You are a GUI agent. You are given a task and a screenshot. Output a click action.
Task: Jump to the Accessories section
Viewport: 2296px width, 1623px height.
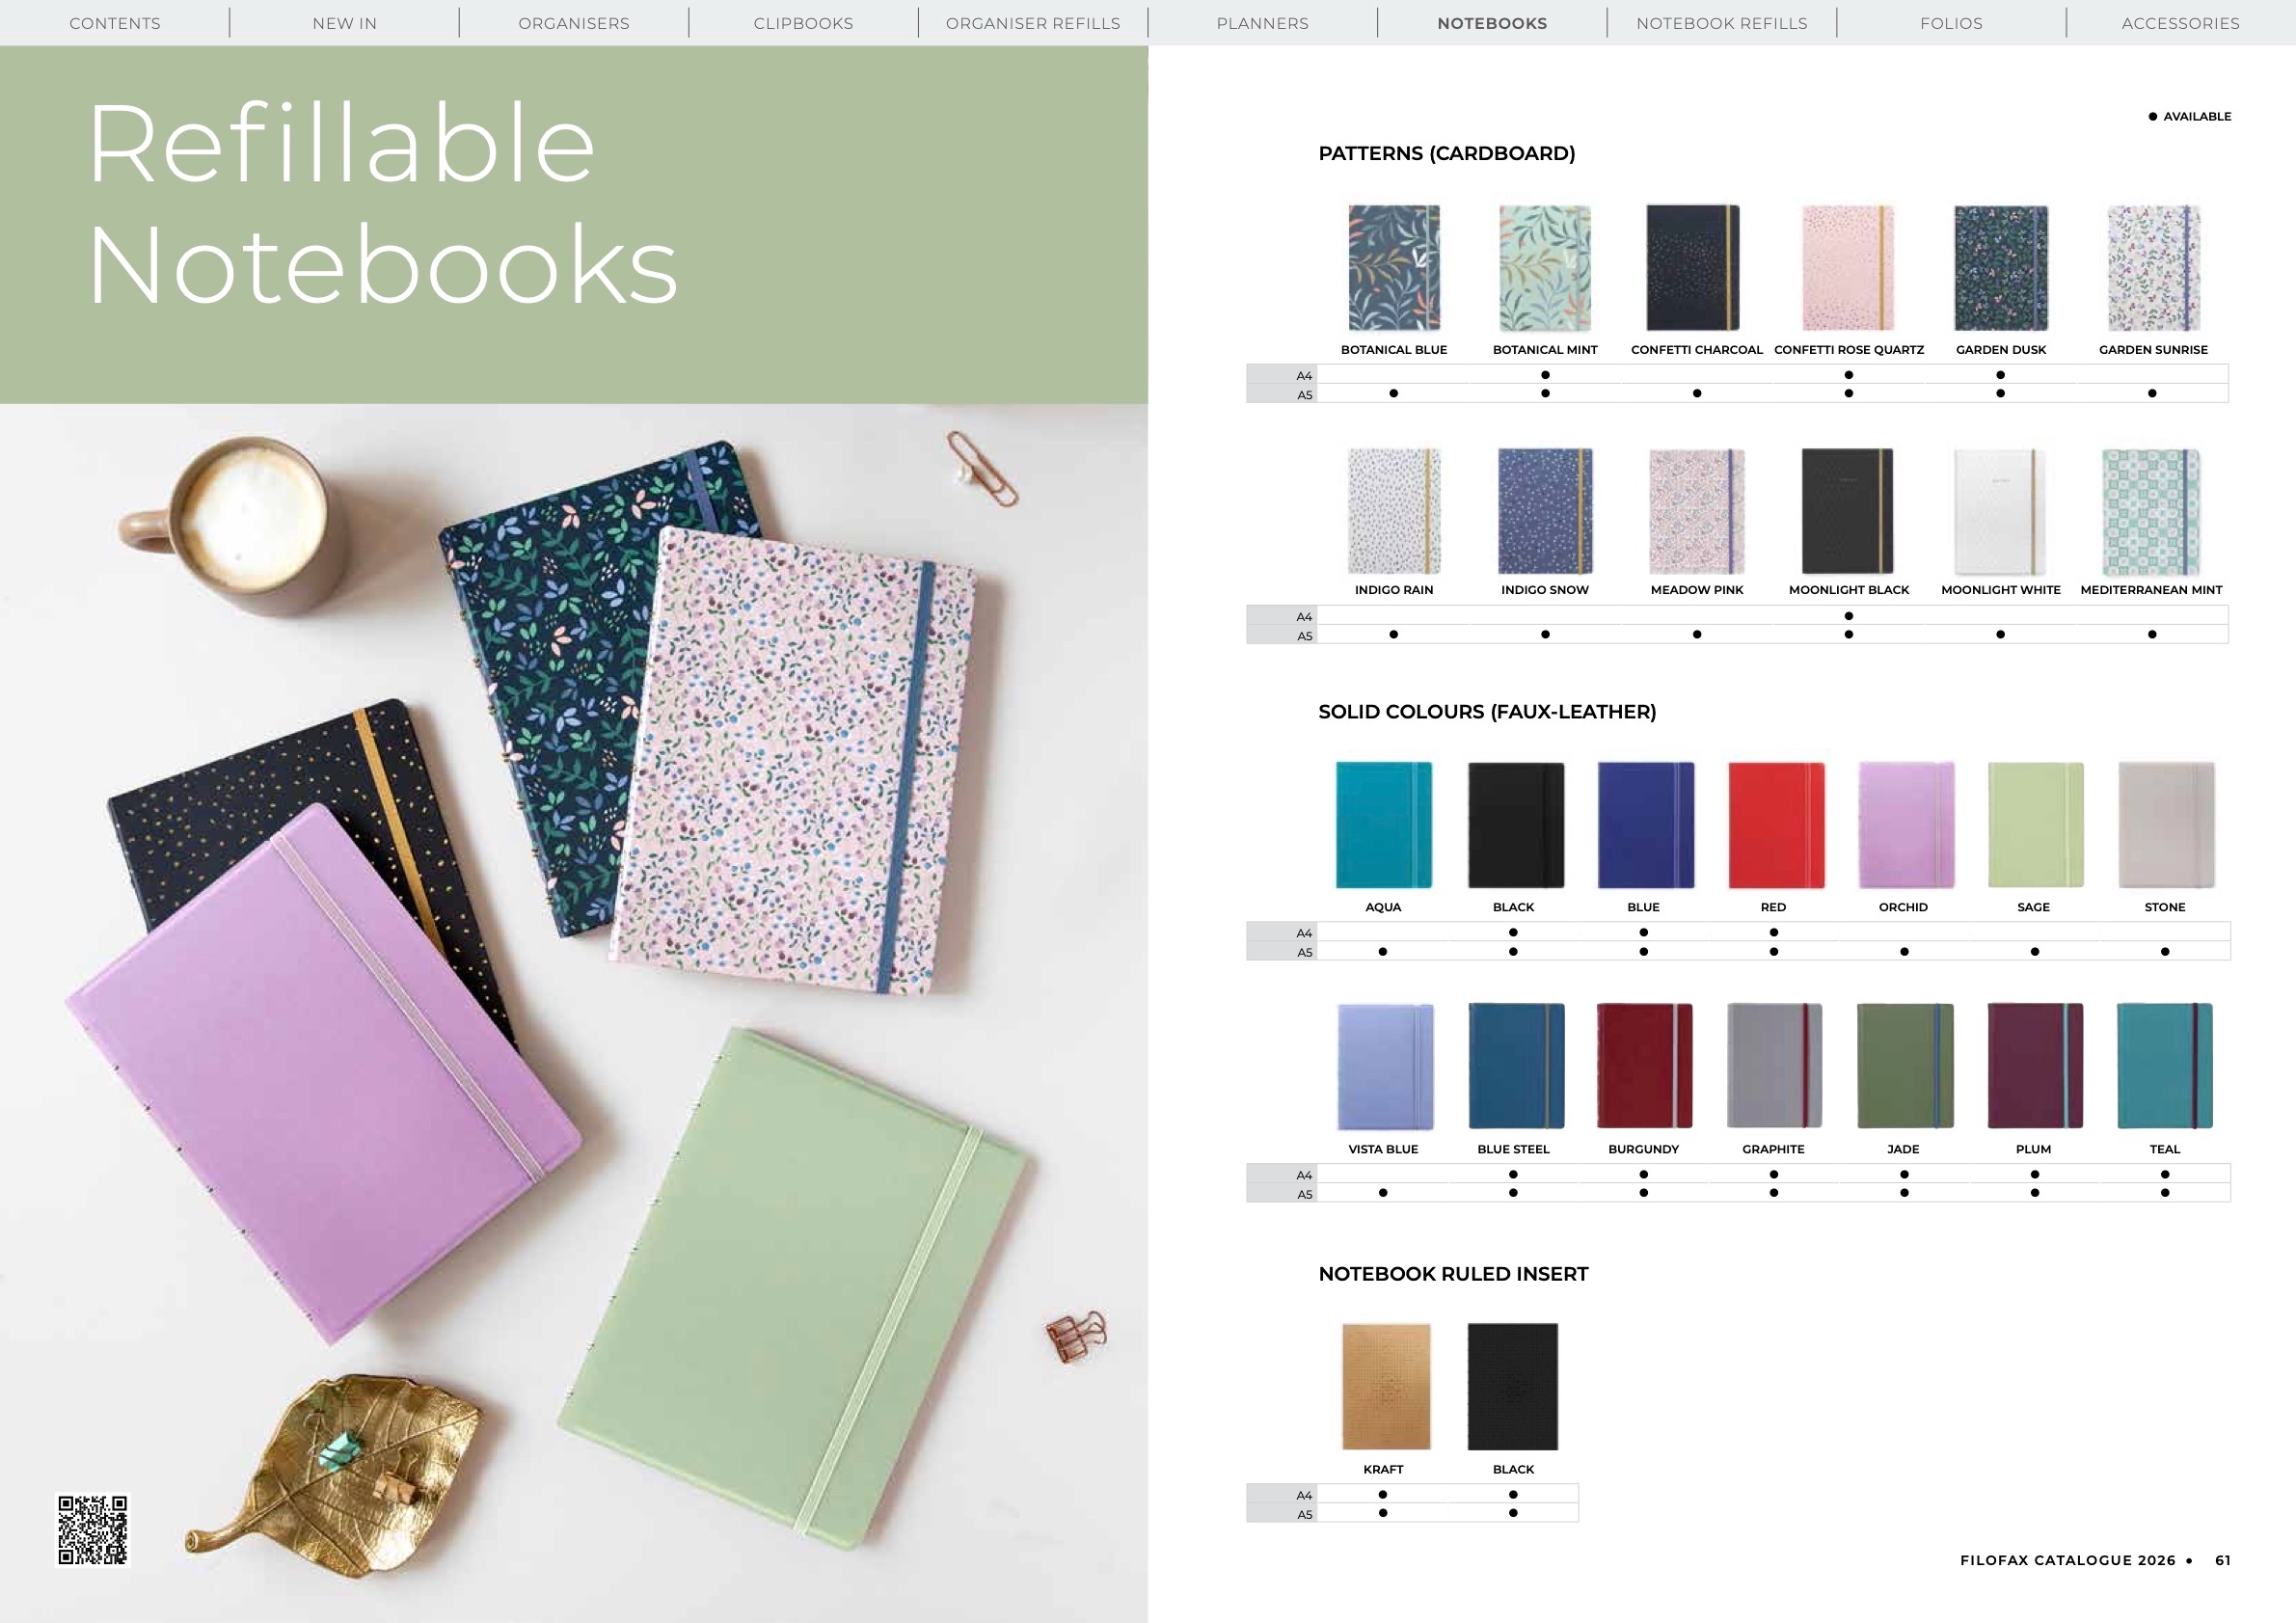2180,23
